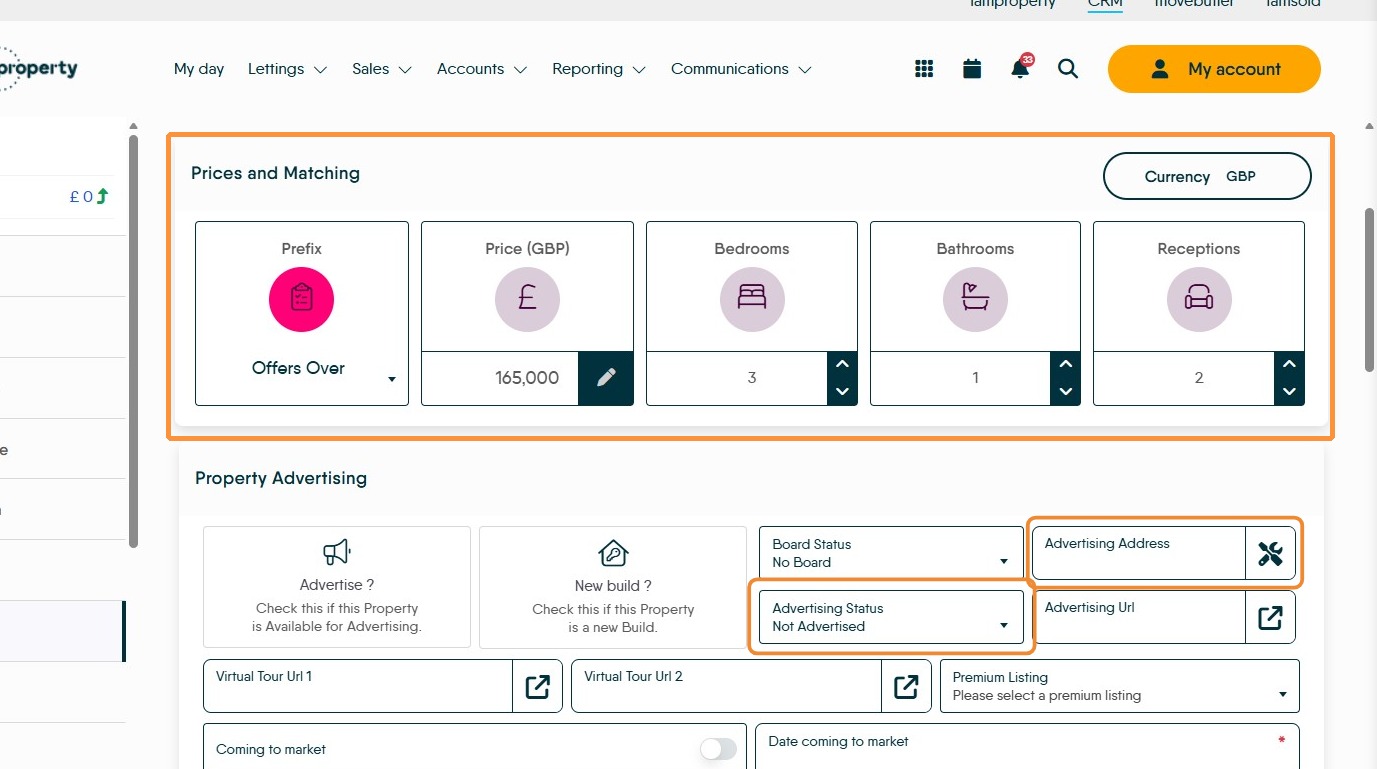Open the Offers Over prefix dropdown
This screenshot has width=1377, height=769.
tap(302, 369)
